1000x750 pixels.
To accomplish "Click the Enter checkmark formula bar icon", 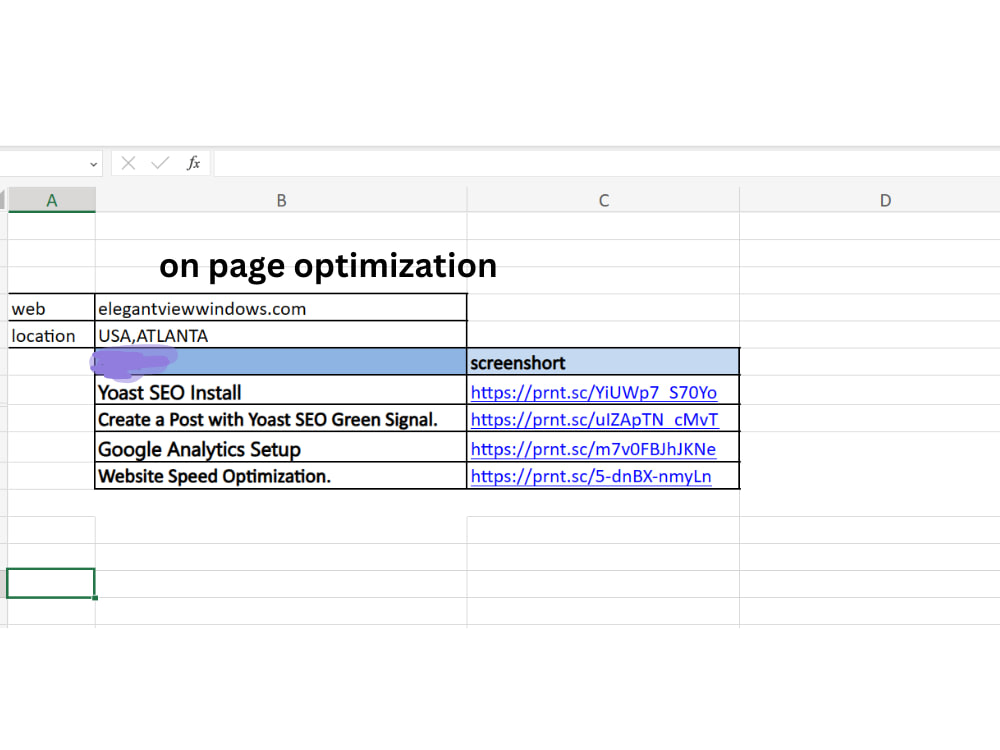I will [160, 163].
